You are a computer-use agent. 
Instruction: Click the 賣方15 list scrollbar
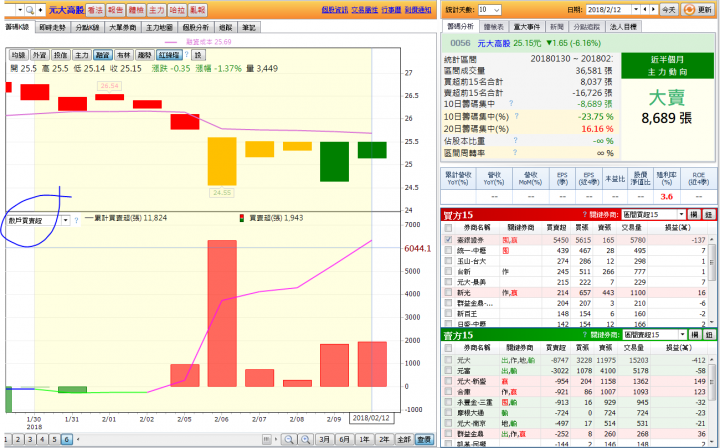click(712, 400)
